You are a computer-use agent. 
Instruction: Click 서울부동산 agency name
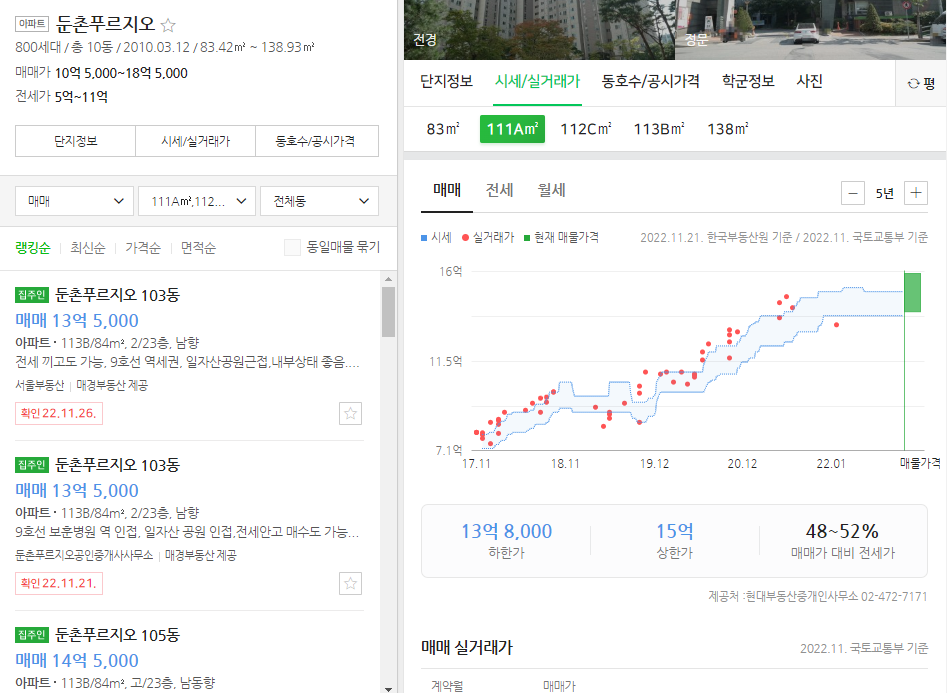(x=39, y=385)
